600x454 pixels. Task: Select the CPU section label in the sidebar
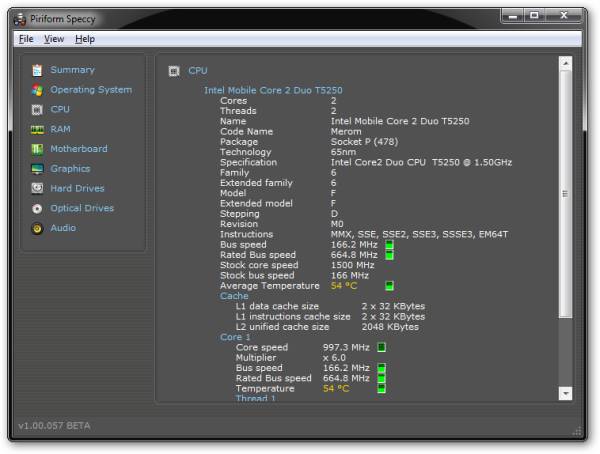[x=60, y=109]
